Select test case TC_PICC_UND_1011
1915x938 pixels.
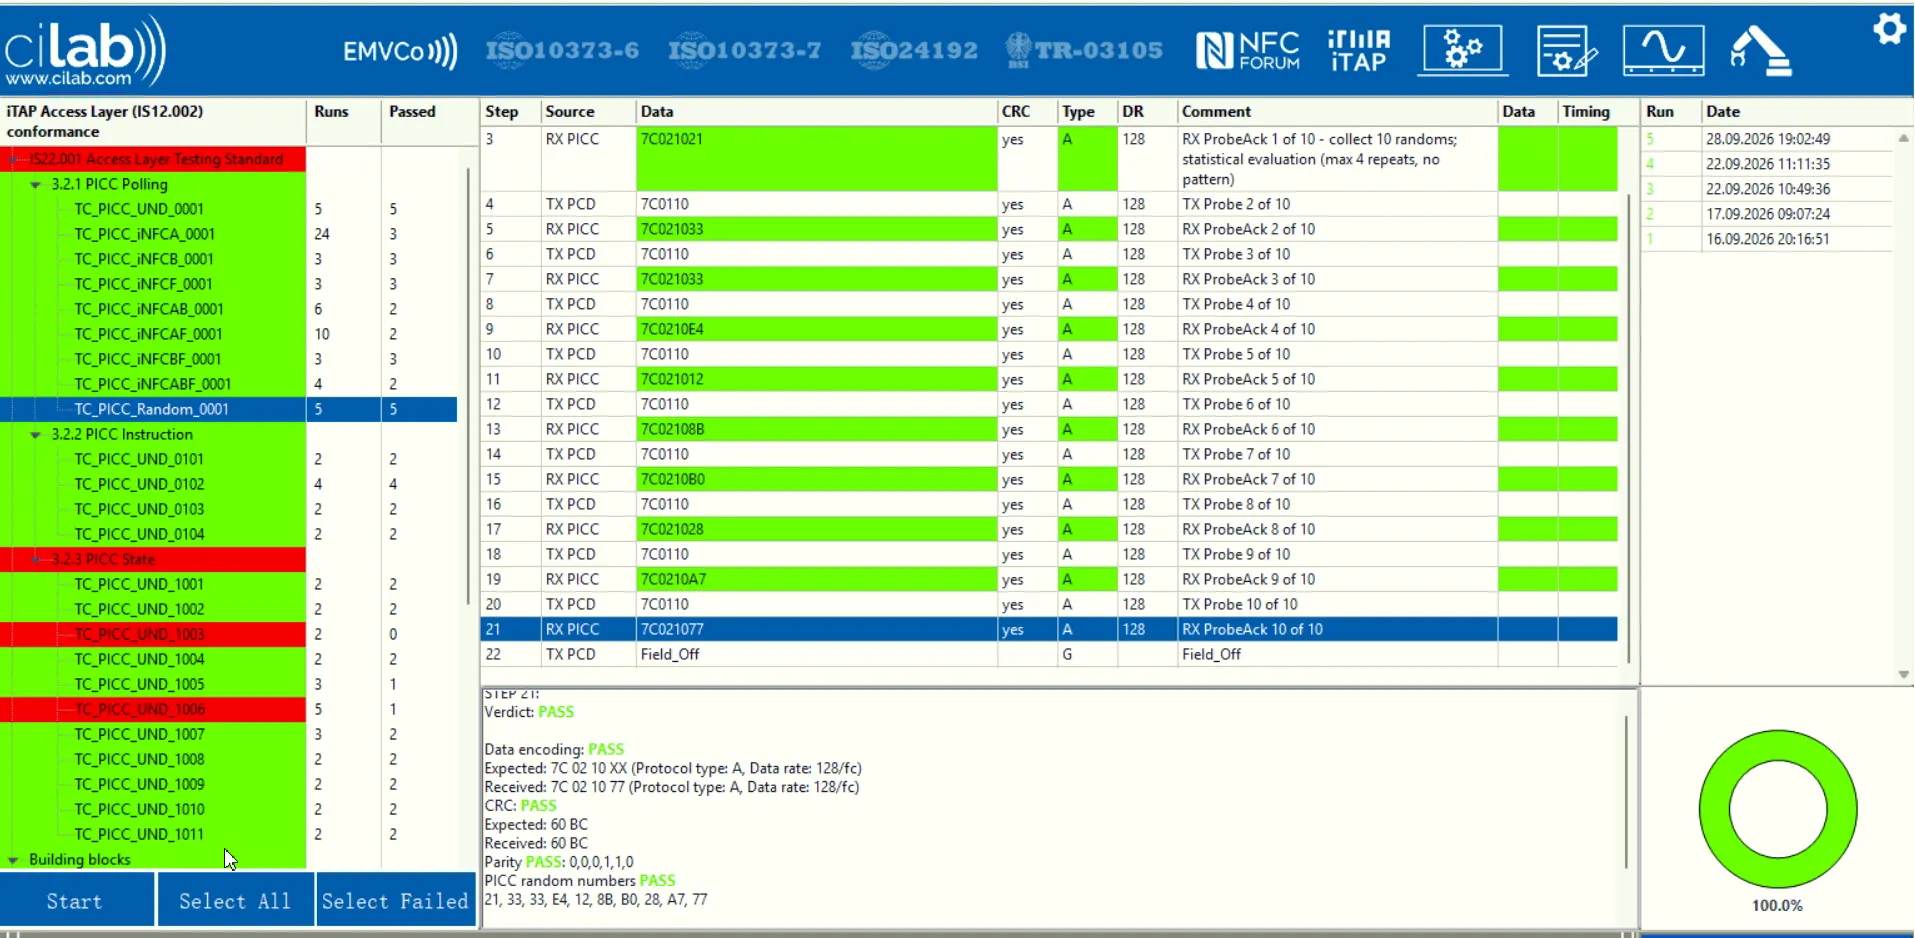click(139, 834)
